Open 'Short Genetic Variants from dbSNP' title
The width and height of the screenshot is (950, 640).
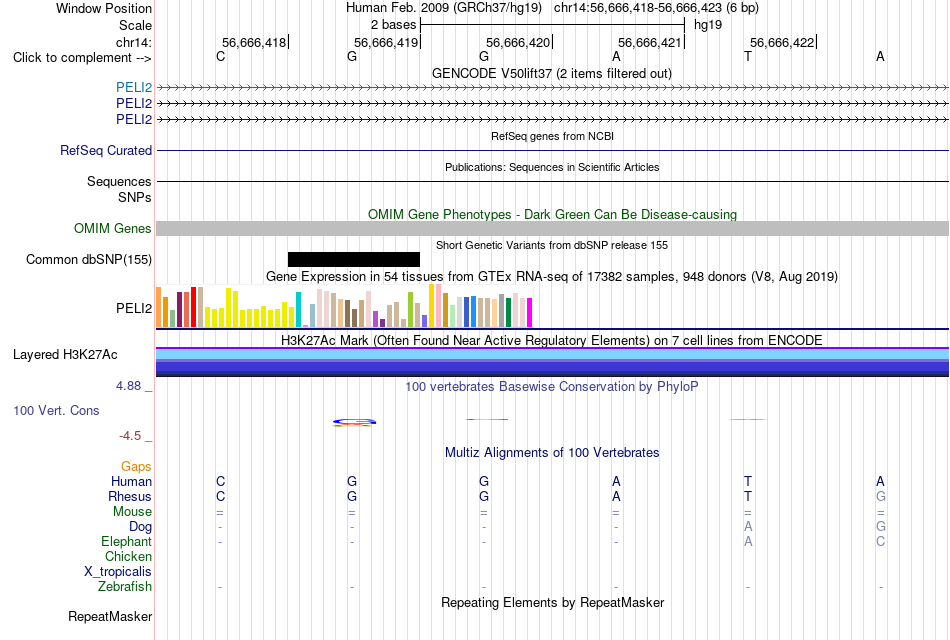coord(552,245)
